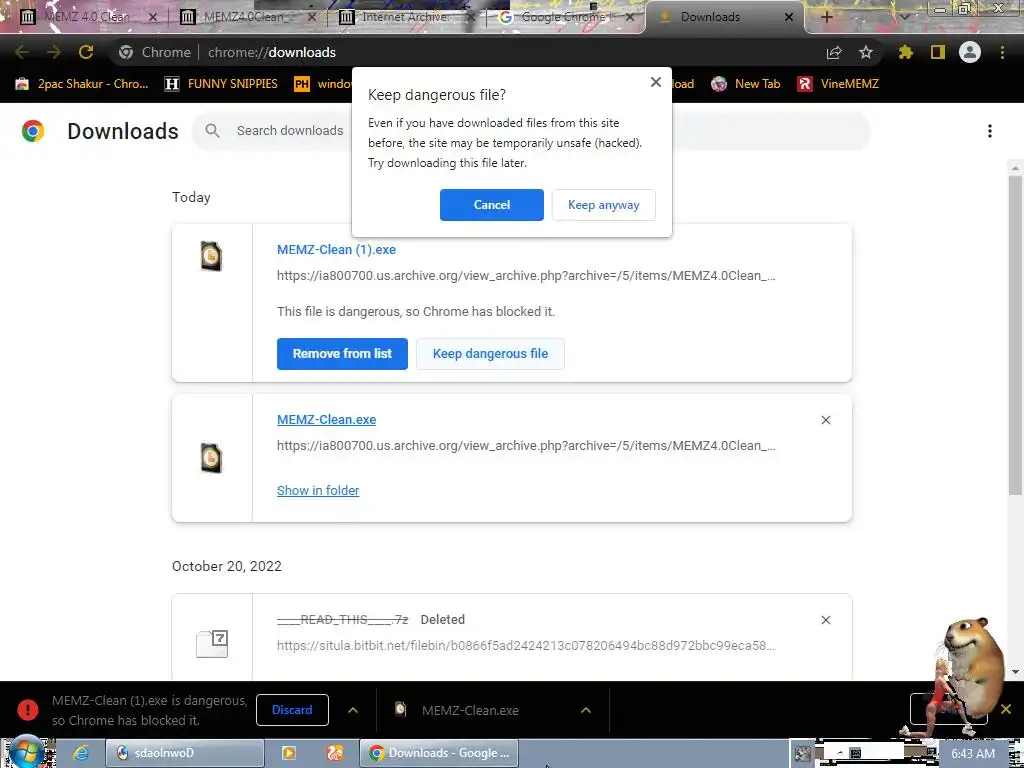Open the VineMEMZ bookmark

tap(838, 84)
